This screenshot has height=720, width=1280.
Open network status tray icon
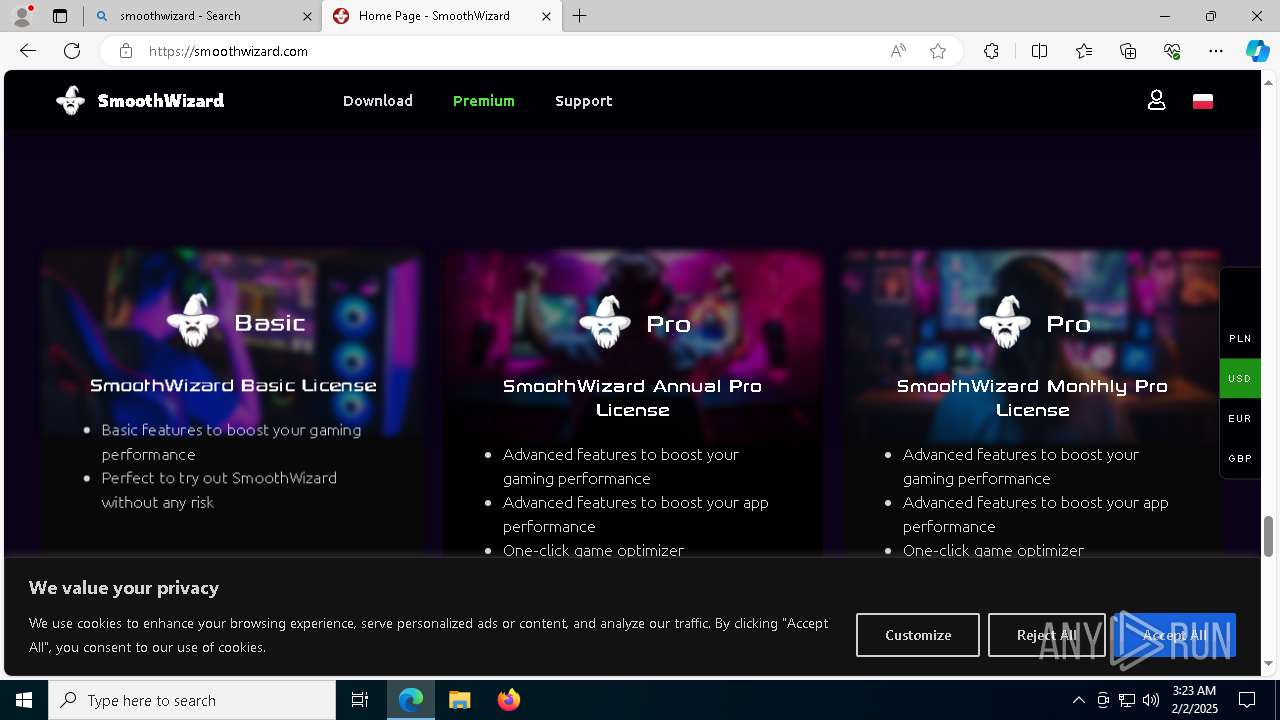1127,700
